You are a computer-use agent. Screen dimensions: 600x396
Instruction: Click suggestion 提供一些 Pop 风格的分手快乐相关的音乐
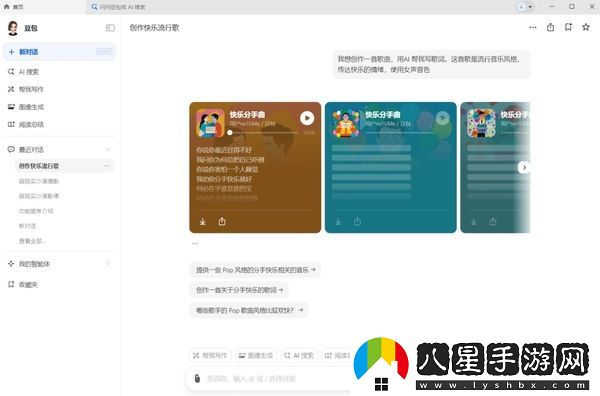(x=255, y=270)
